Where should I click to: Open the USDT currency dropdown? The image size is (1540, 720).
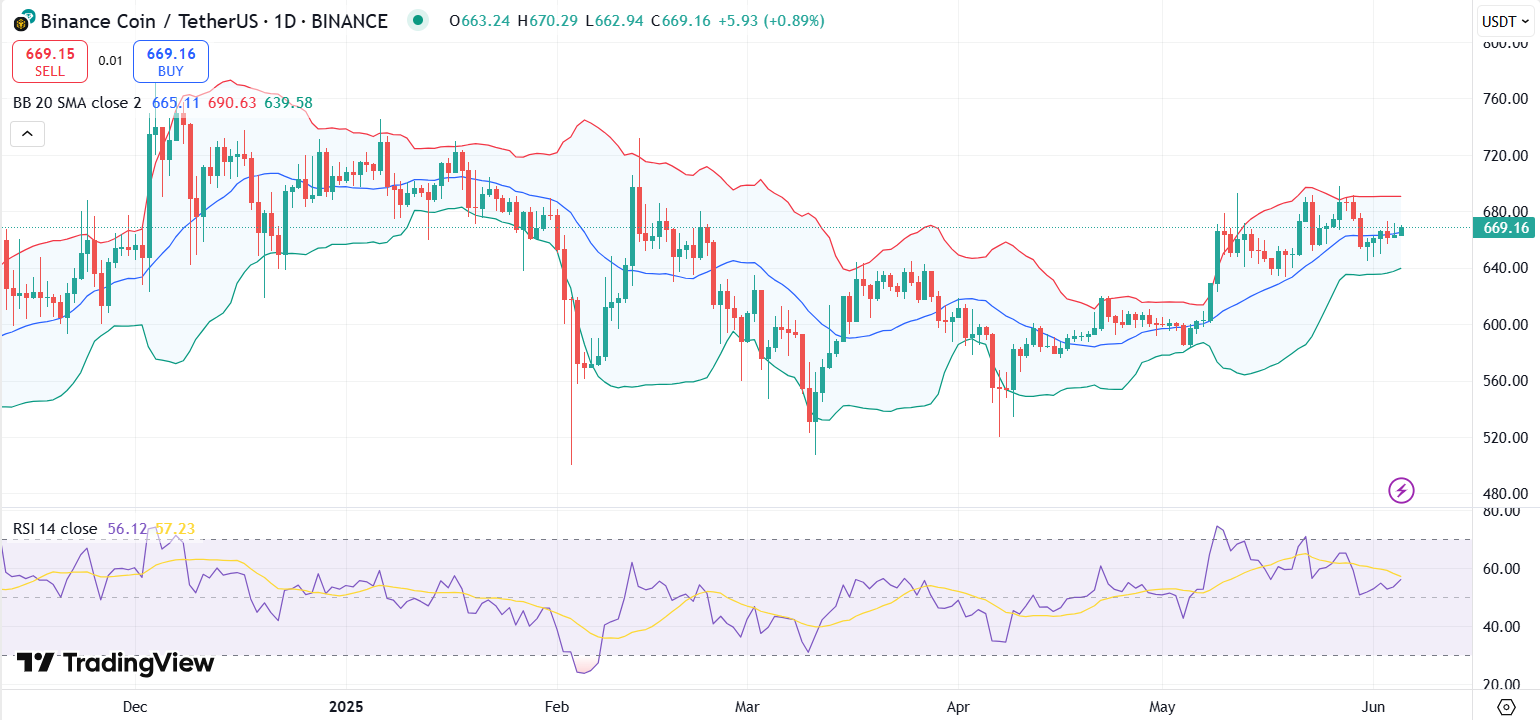click(x=1503, y=20)
